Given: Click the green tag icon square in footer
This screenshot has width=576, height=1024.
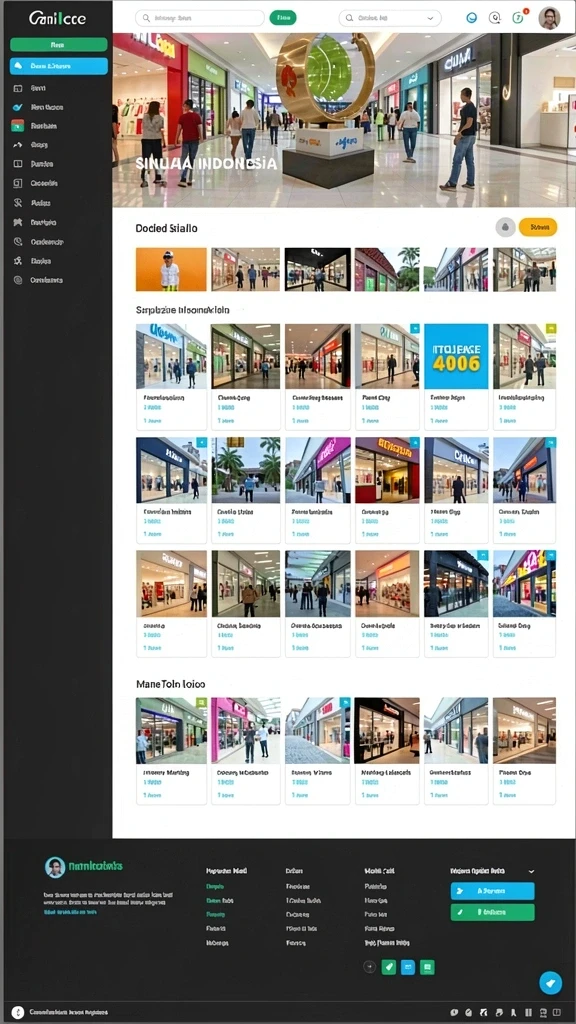Looking at the screenshot, I should [x=389, y=967].
